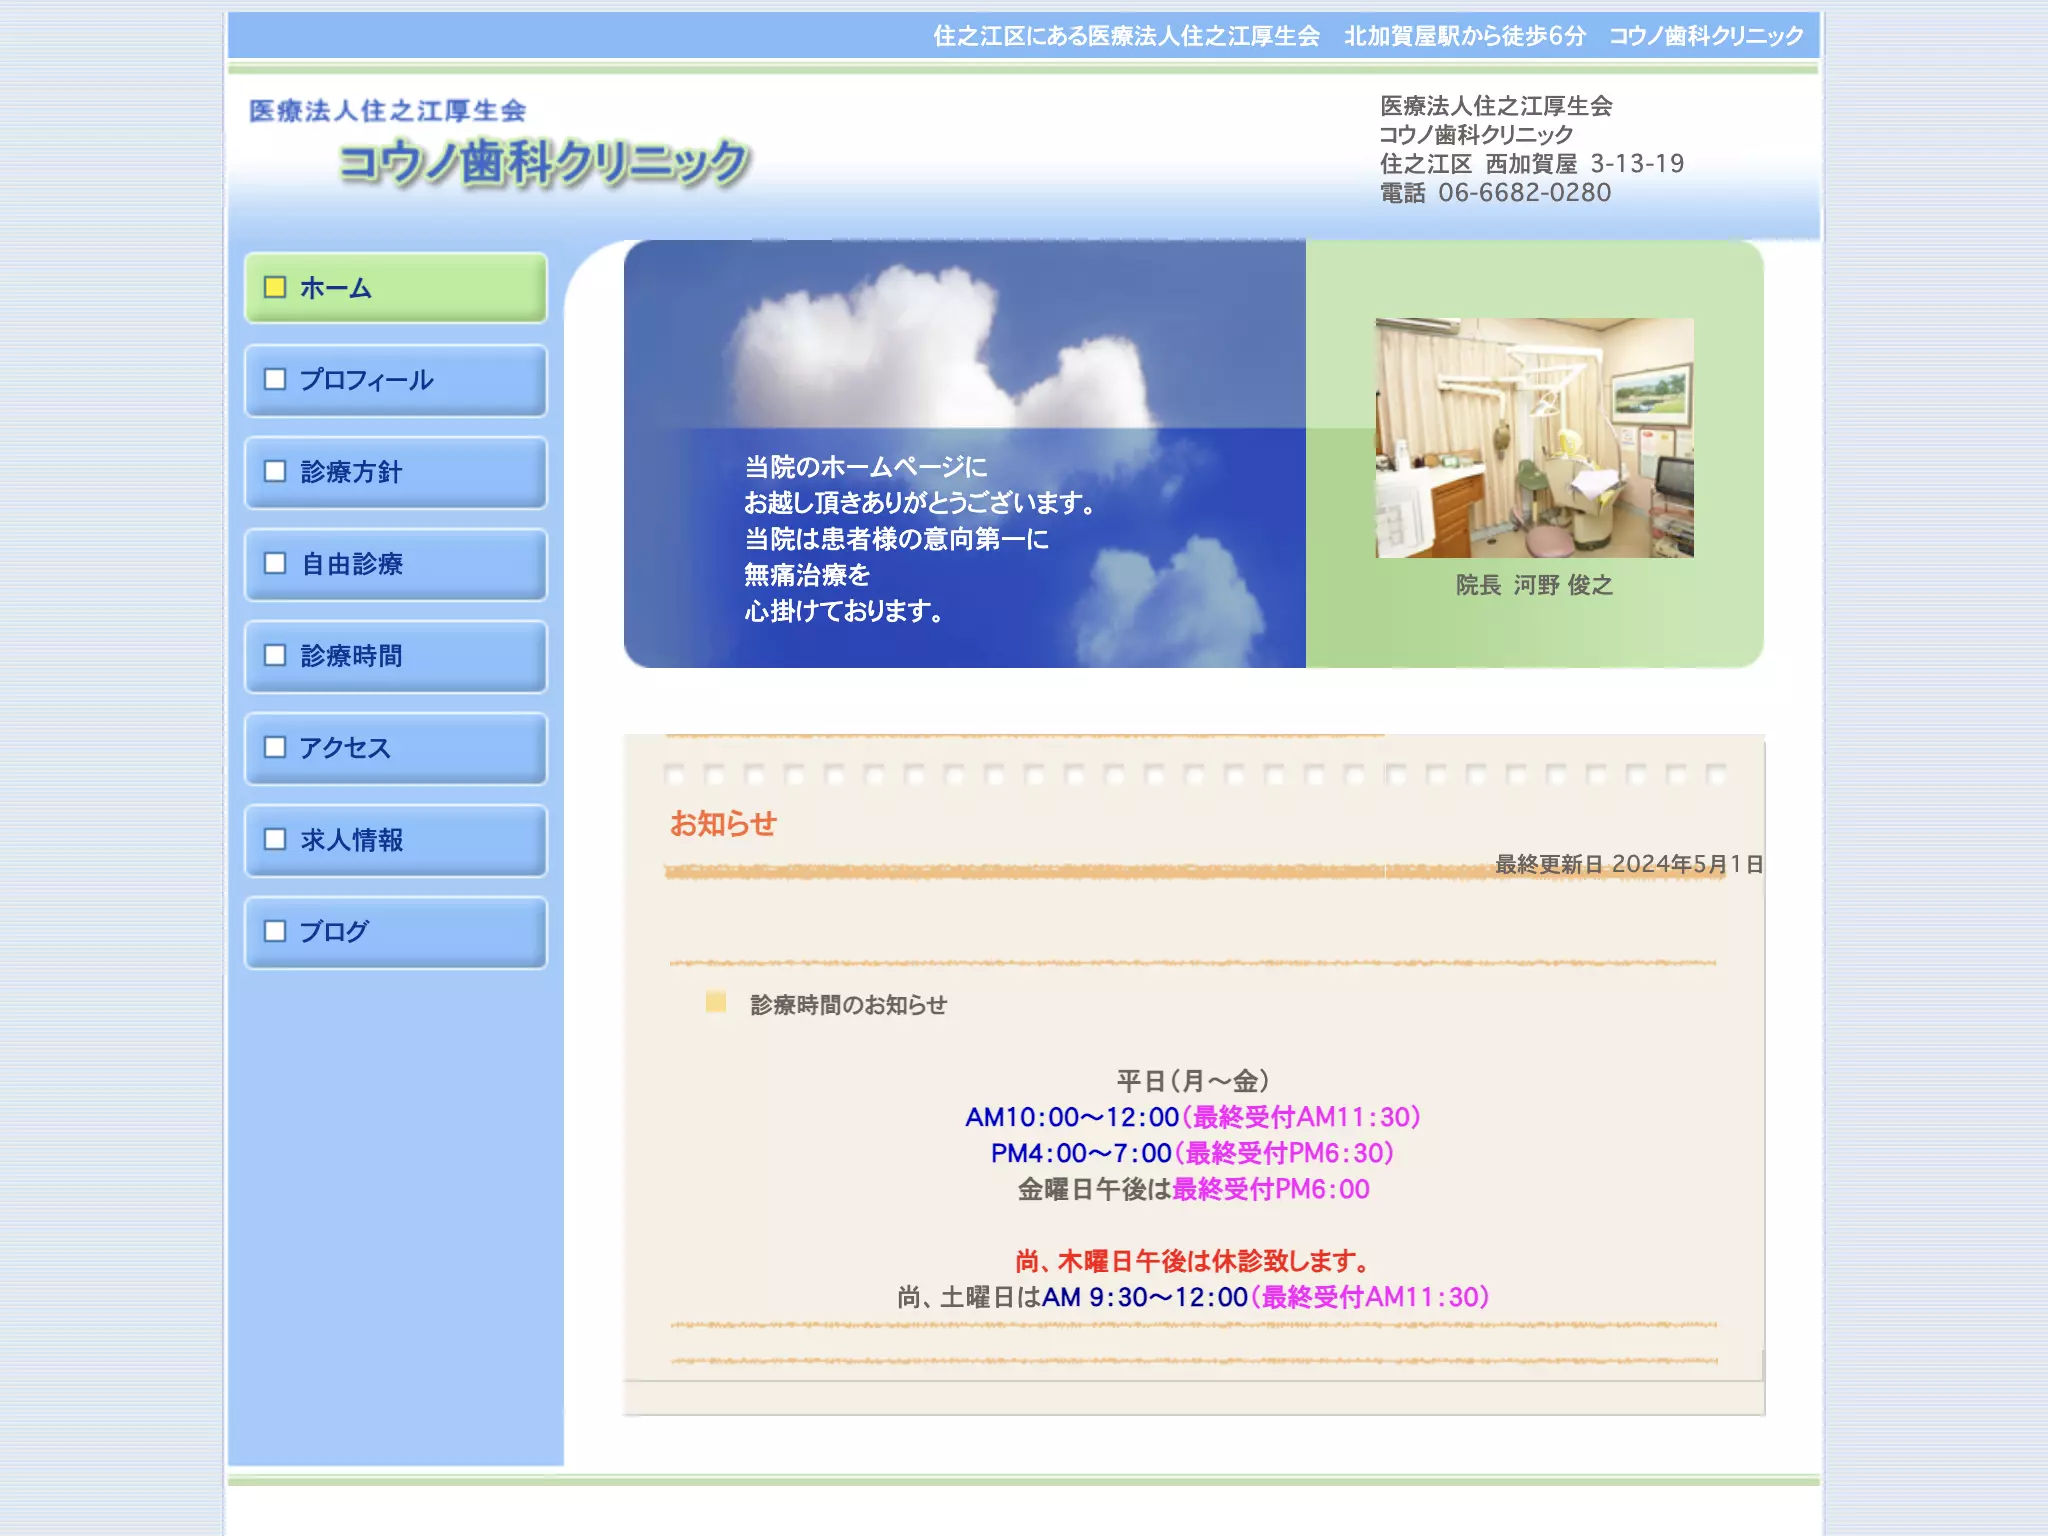Click the sky banner welcome image
Viewport: 2048px width, 1536px height.
[x=965, y=454]
